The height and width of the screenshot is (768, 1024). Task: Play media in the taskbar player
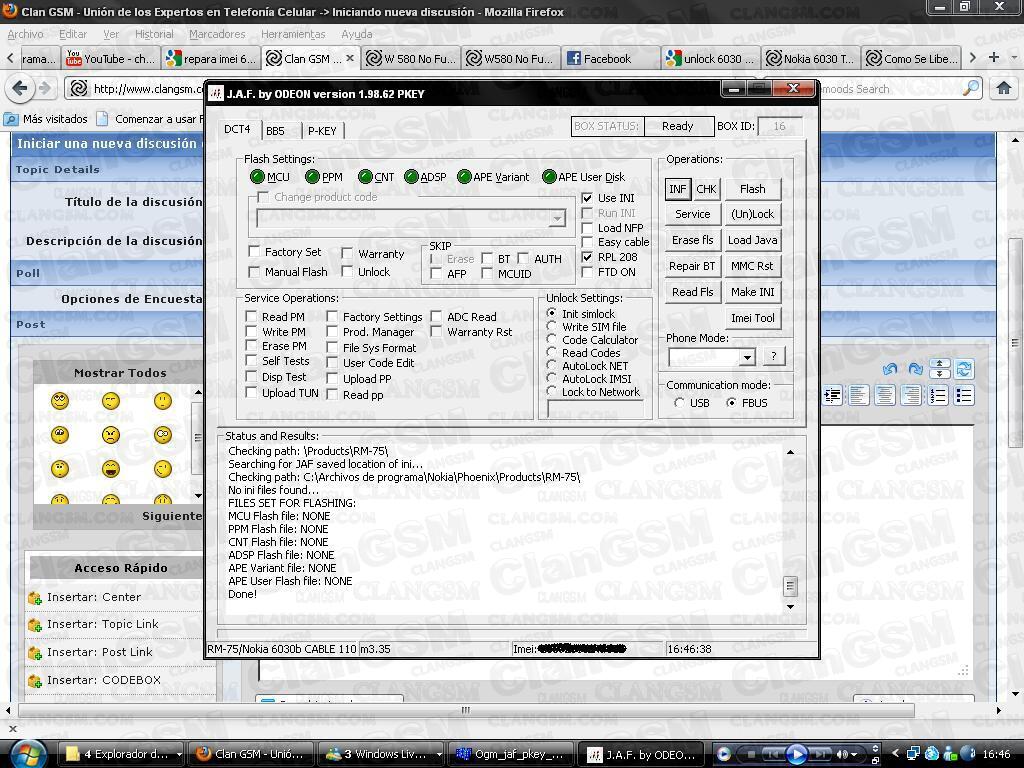[796, 754]
